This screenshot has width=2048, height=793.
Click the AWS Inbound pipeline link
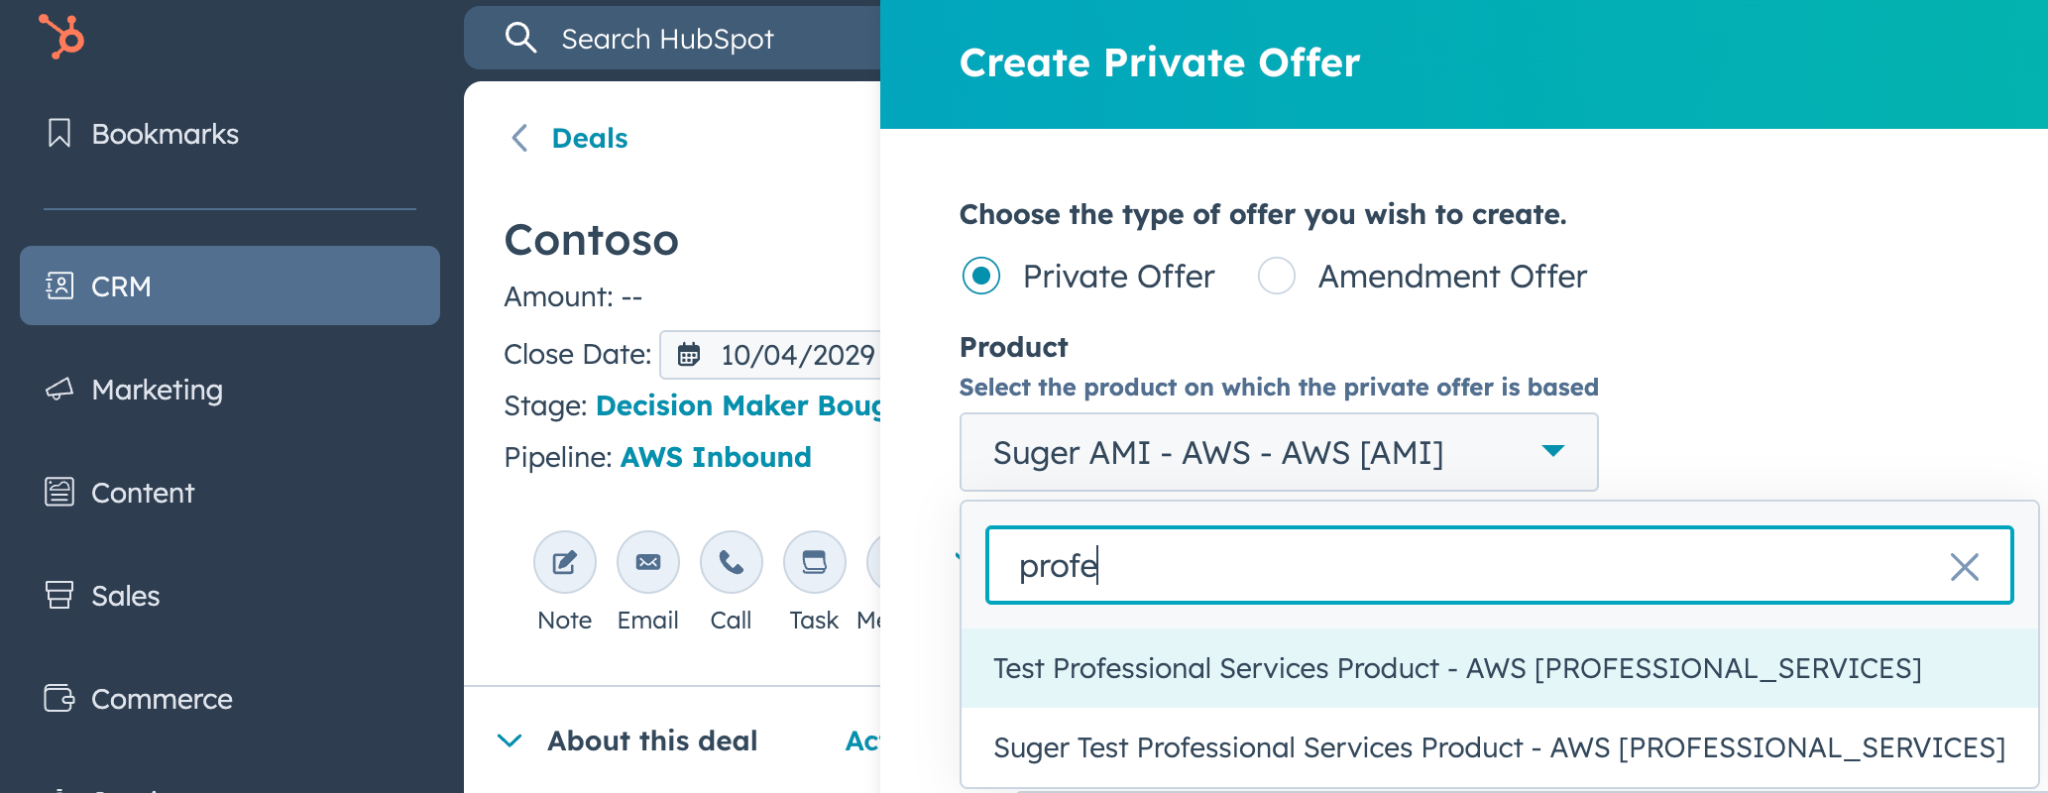pyautogui.click(x=716, y=457)
